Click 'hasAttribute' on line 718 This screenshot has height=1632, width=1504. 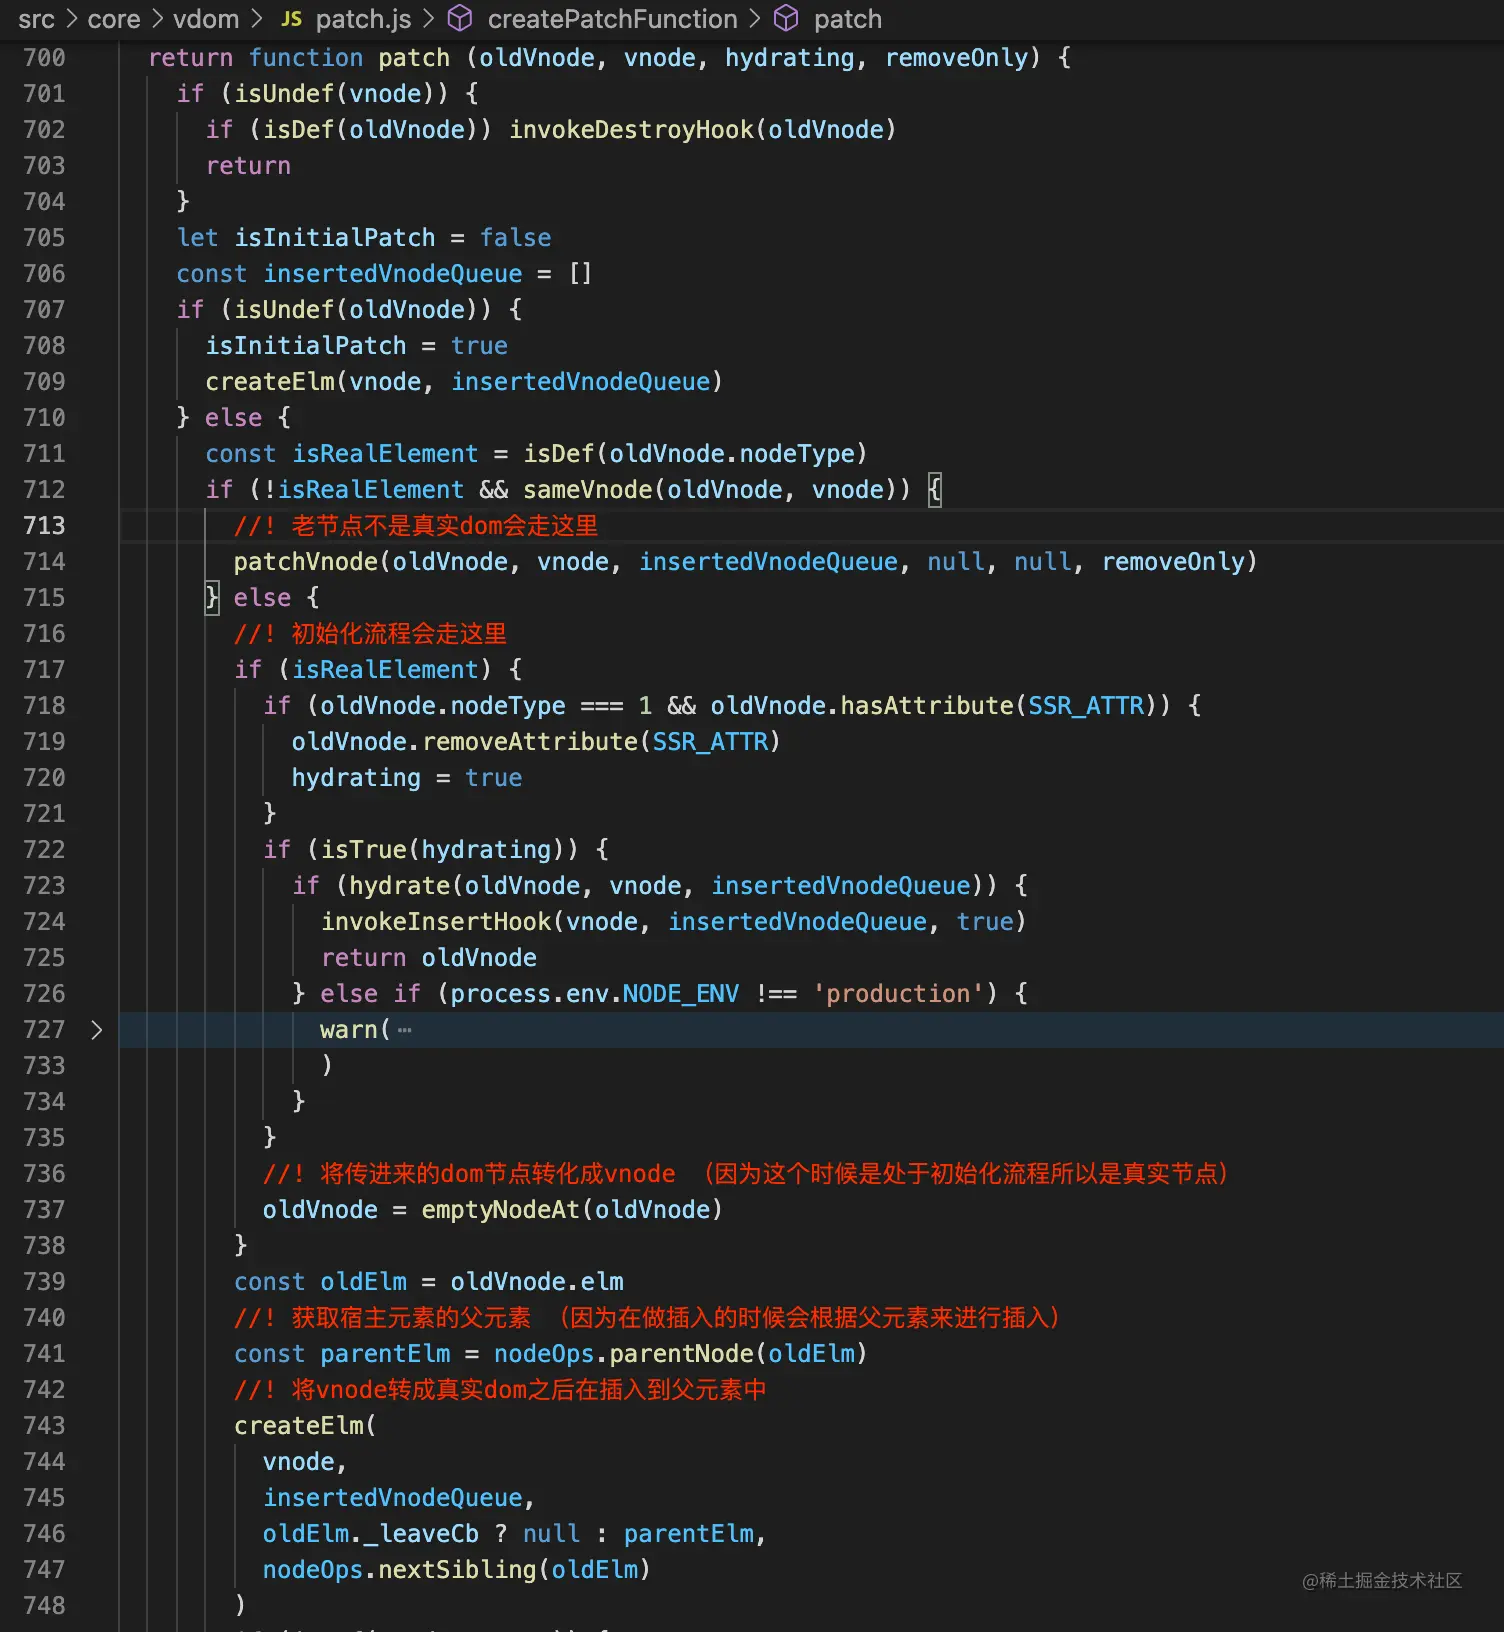pyautogui.click(x=927, y=706)
